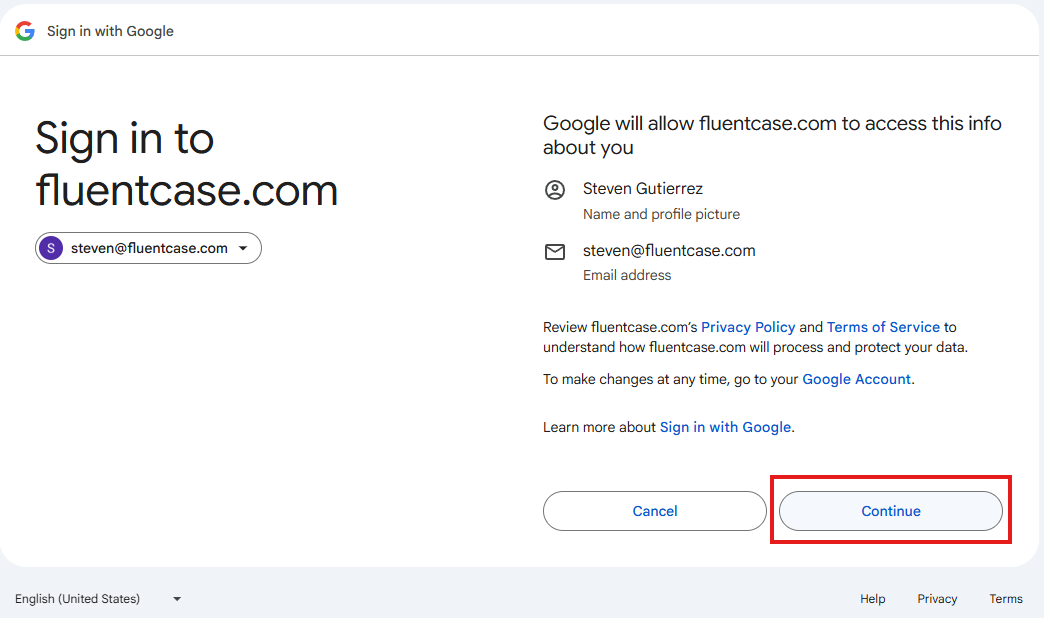Screen dimensions: 1044x618
Task: Expand the English (United States) language selector
Action: (98, 599)
